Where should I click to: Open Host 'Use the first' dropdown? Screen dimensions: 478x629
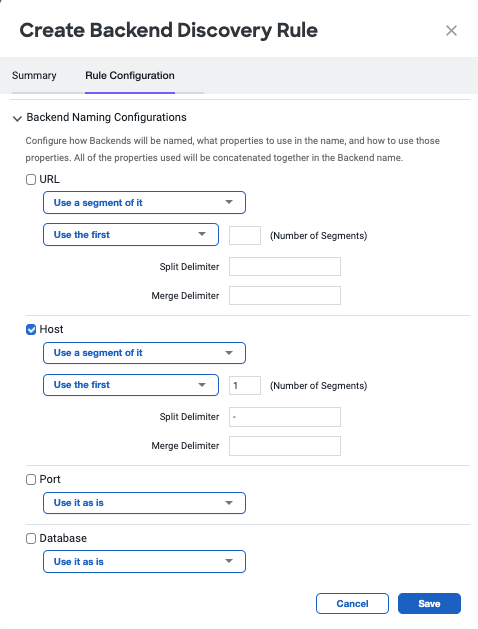pos(131,385)
